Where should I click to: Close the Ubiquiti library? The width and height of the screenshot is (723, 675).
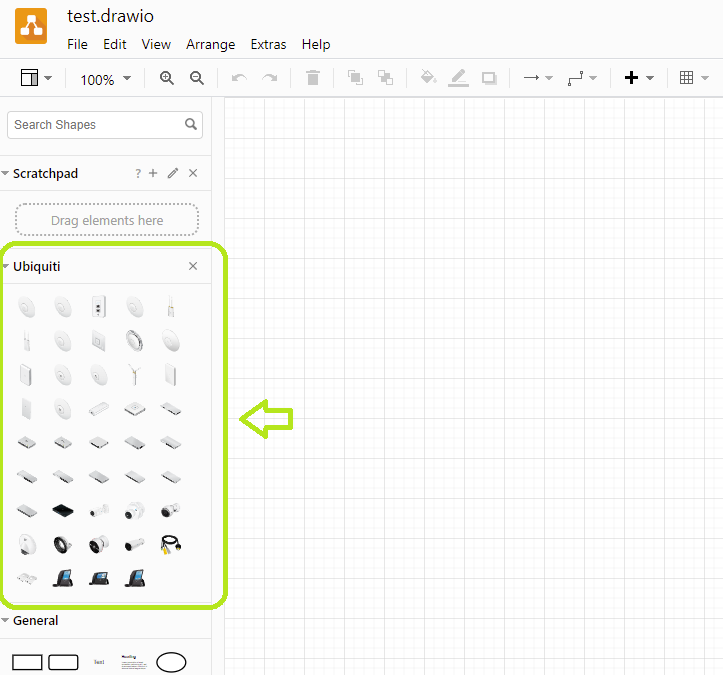[193, 266]
